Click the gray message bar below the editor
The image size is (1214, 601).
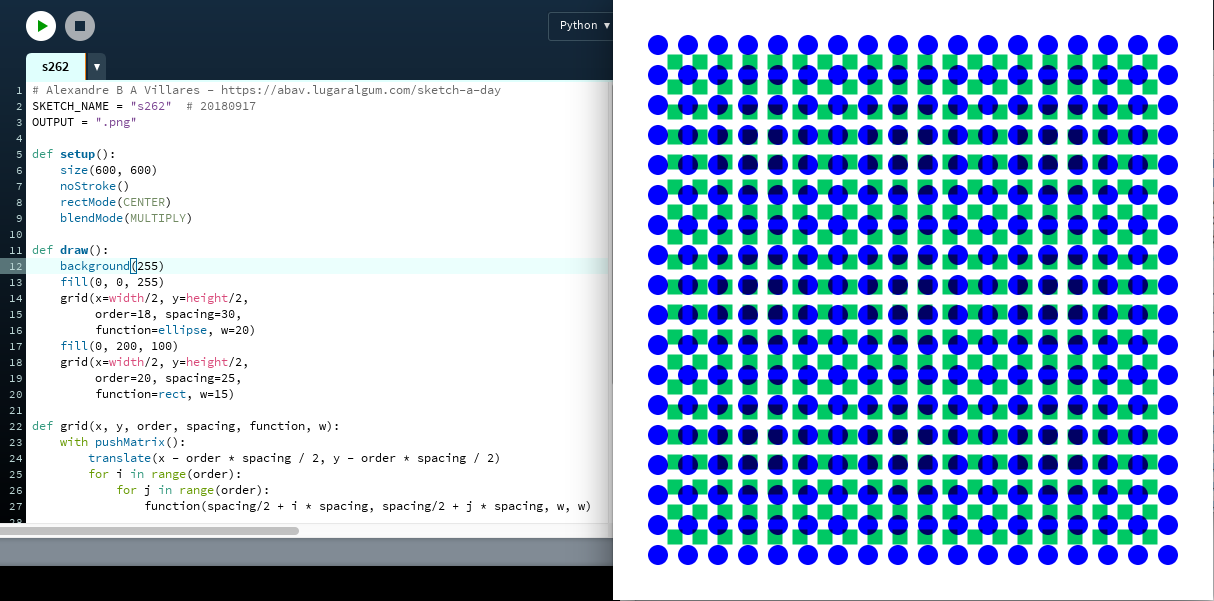300,552
